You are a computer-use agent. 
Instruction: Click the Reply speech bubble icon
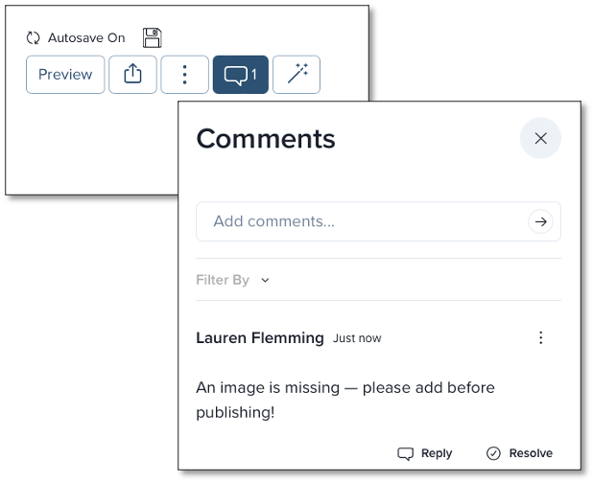pos(405,453)
